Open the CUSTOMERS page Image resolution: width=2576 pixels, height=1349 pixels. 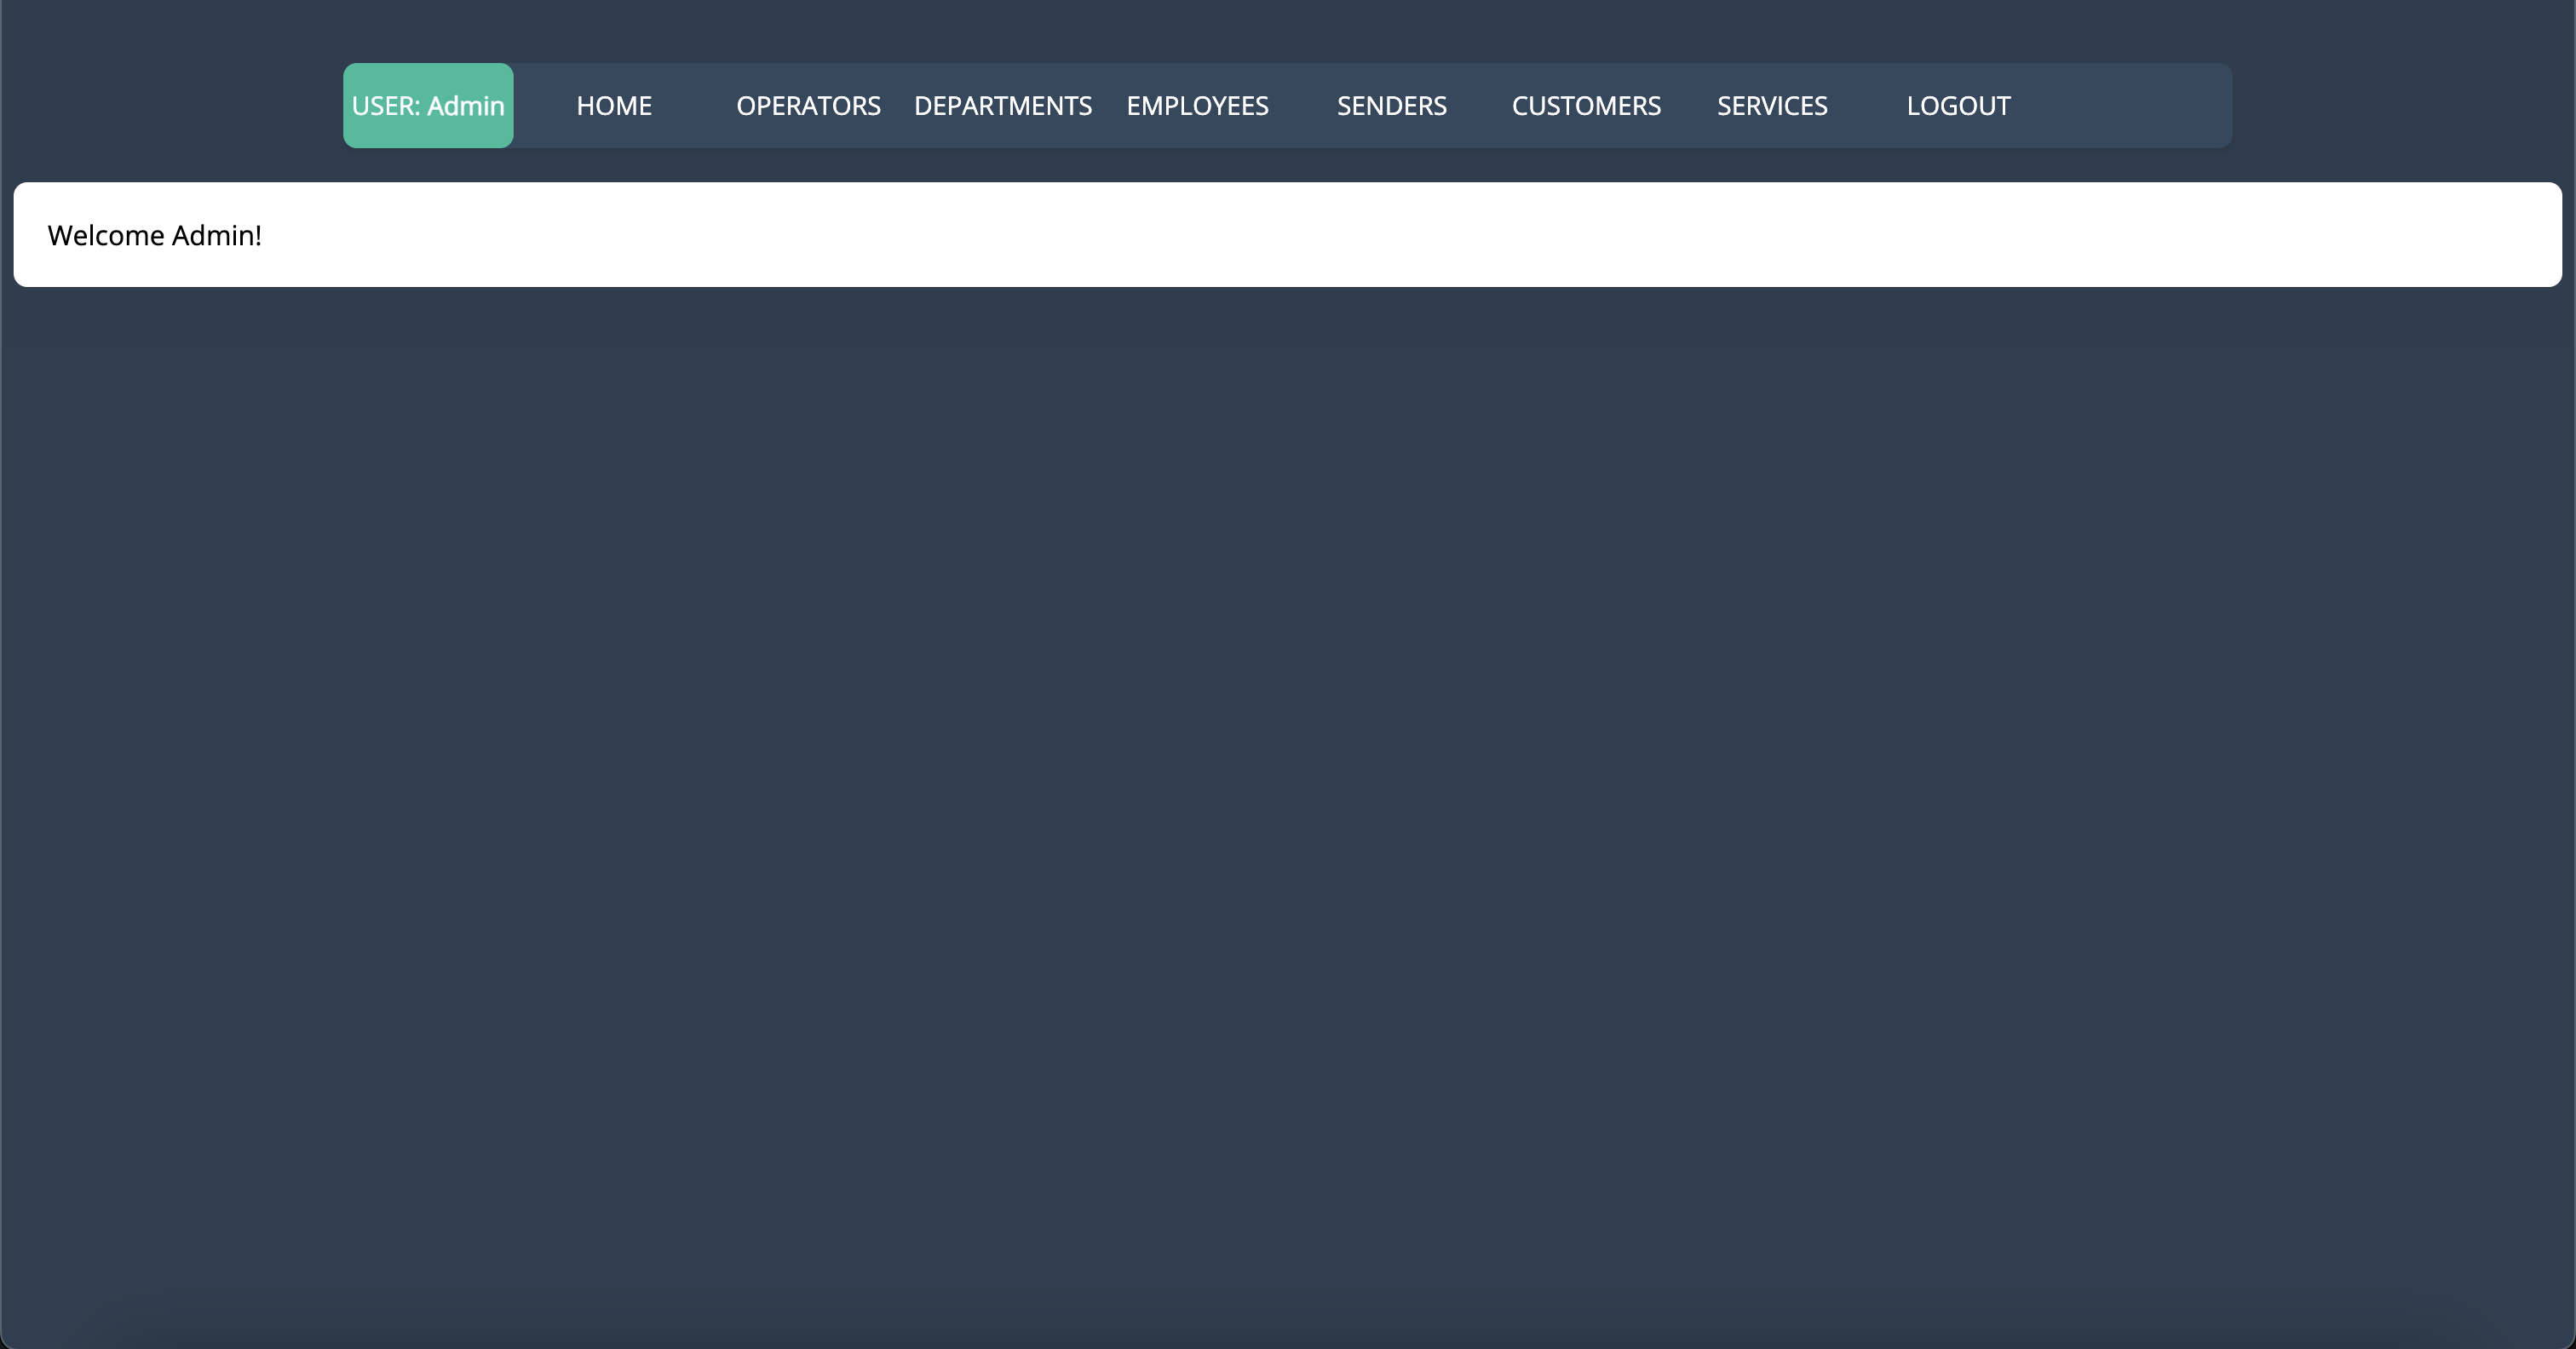(1585, 106)
